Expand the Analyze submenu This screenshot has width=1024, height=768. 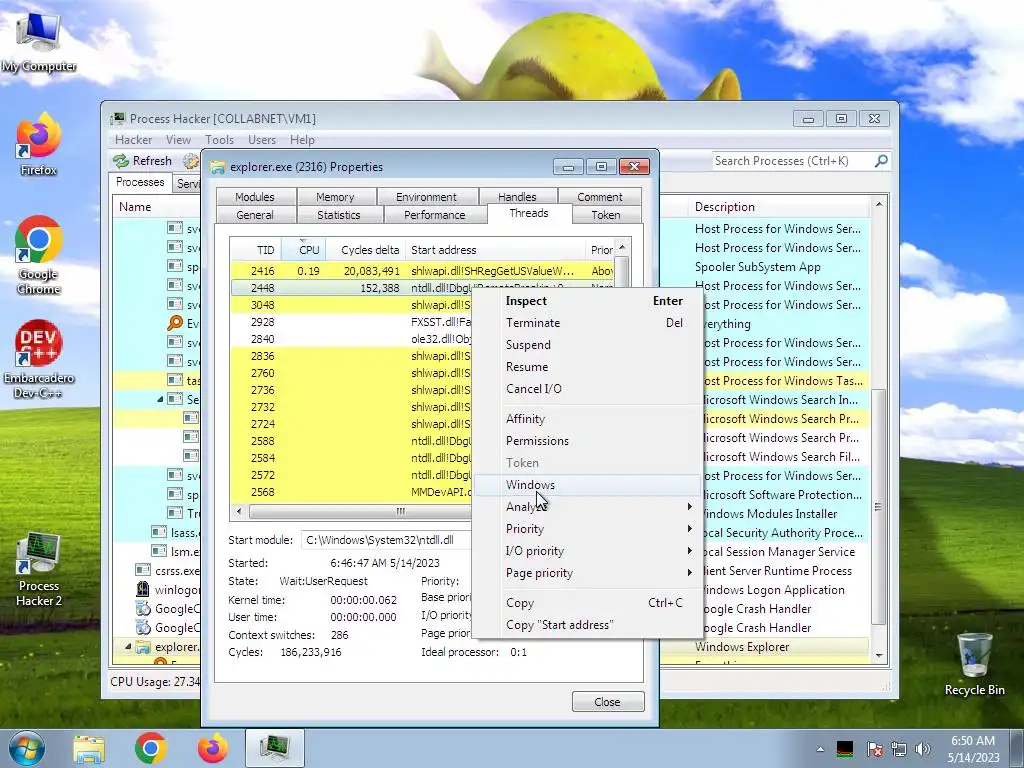[586, 507]
